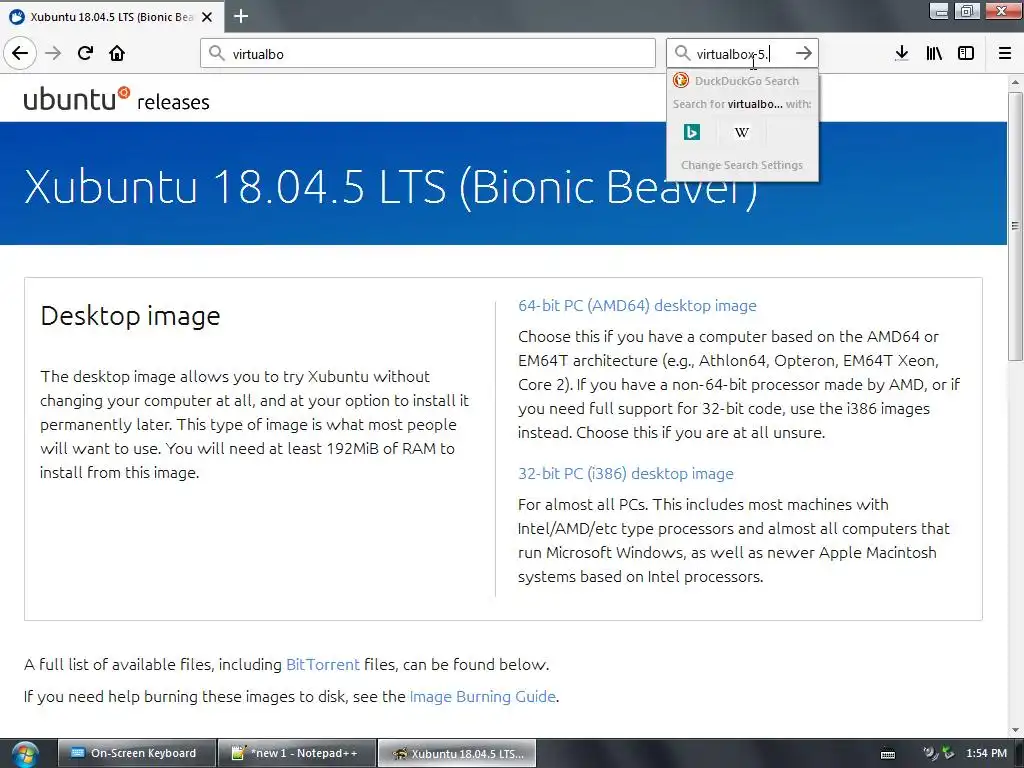Toggle the sidebar view icon

tap(966, 53)
